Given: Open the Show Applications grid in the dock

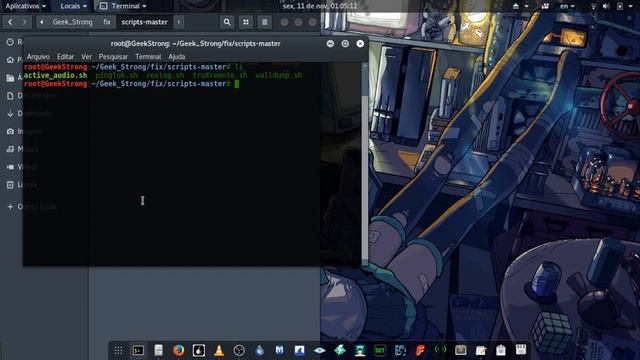Looking at the screenshot, I should [x=118, y=350].
